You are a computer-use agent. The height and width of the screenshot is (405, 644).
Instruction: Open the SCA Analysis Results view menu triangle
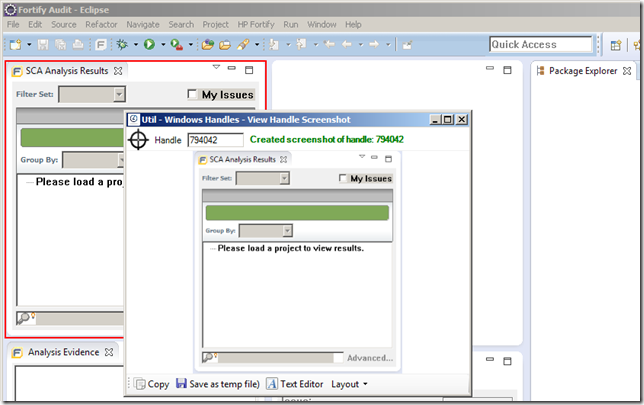215,69
